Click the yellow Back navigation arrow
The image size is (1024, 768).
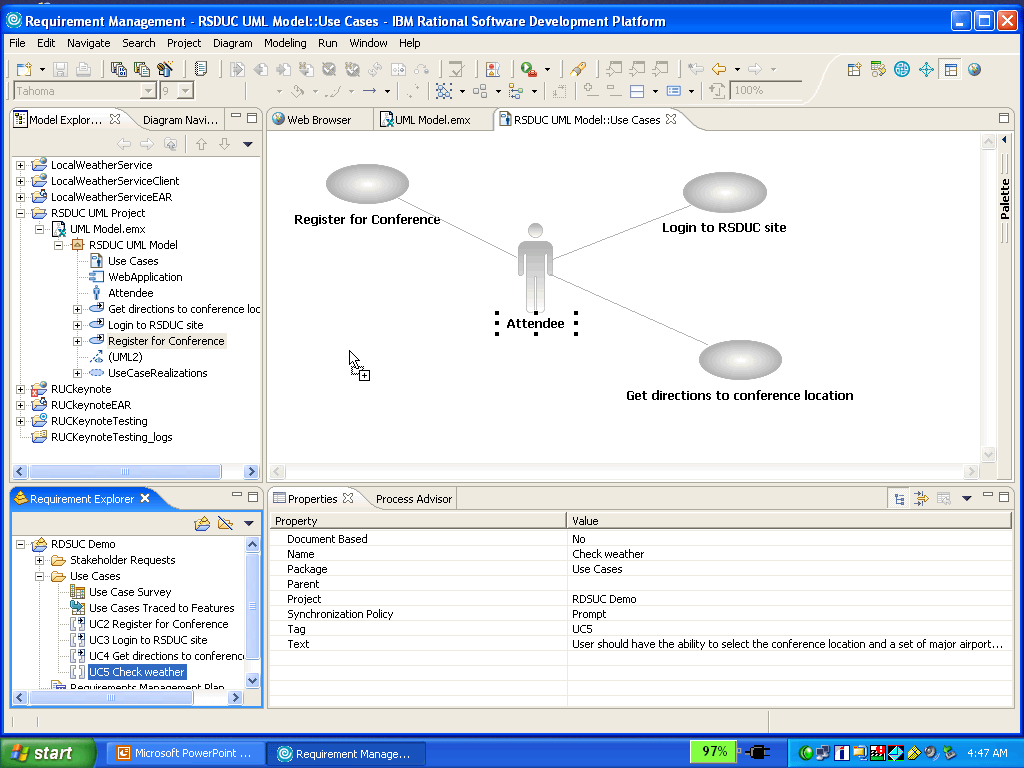[719, 69]
